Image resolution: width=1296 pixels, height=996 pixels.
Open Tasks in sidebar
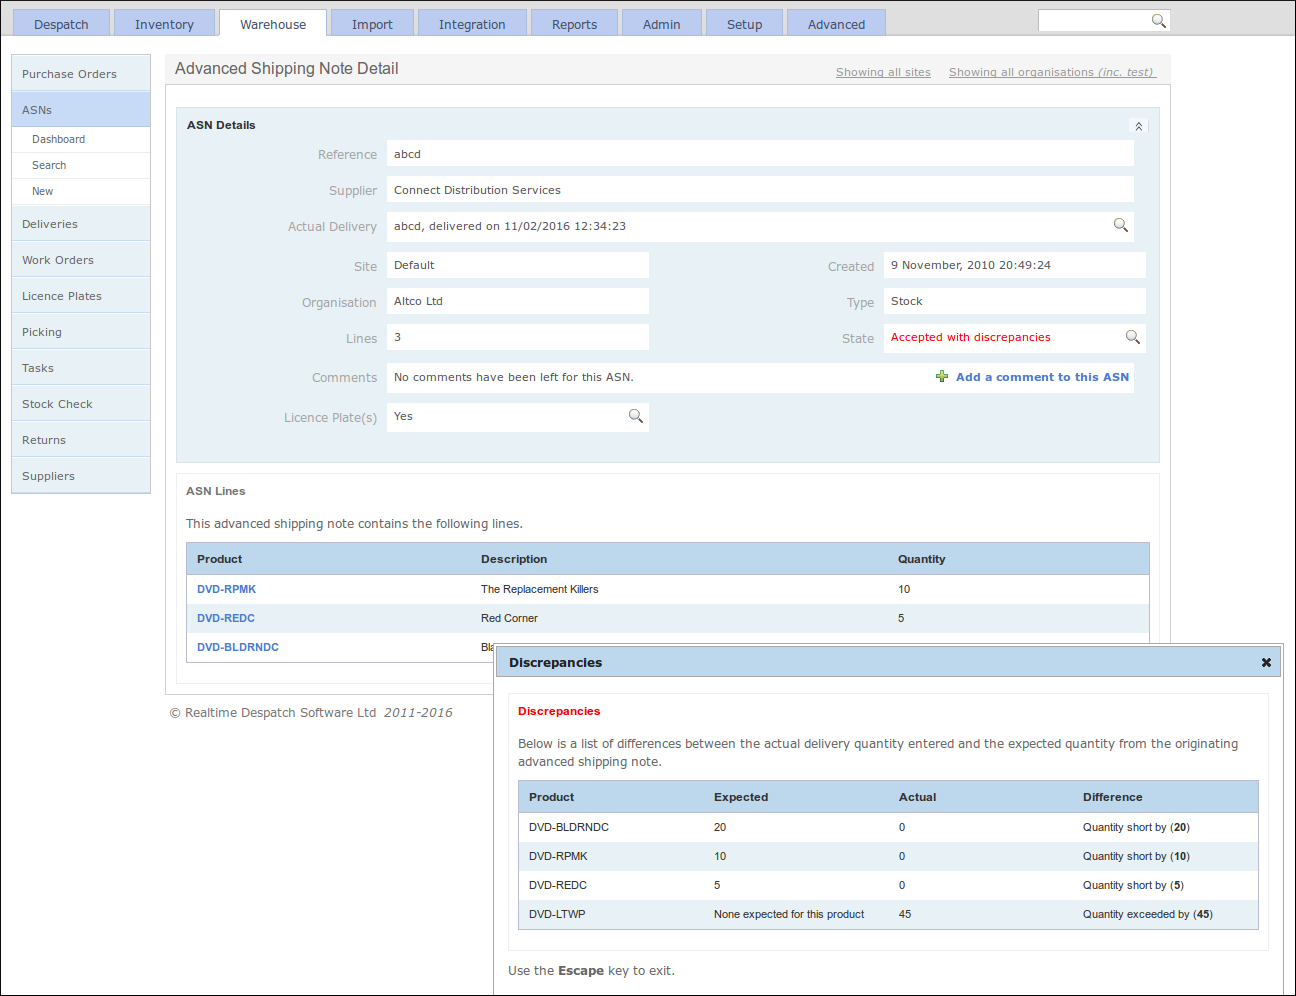(x=81, y=368)
